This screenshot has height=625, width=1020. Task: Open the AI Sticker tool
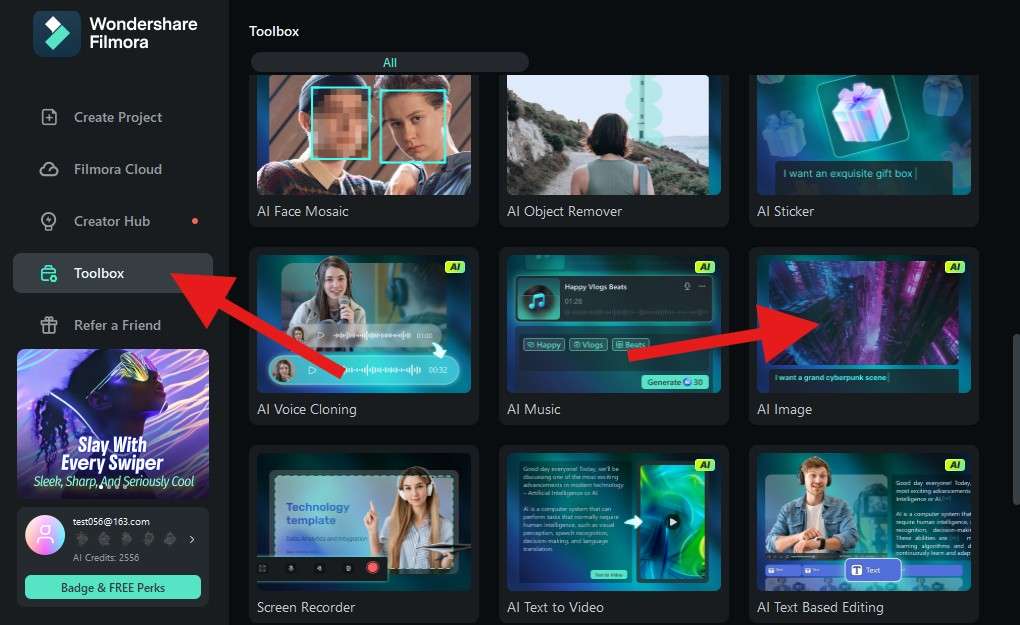pyautogui.click(x=863, y=151)
